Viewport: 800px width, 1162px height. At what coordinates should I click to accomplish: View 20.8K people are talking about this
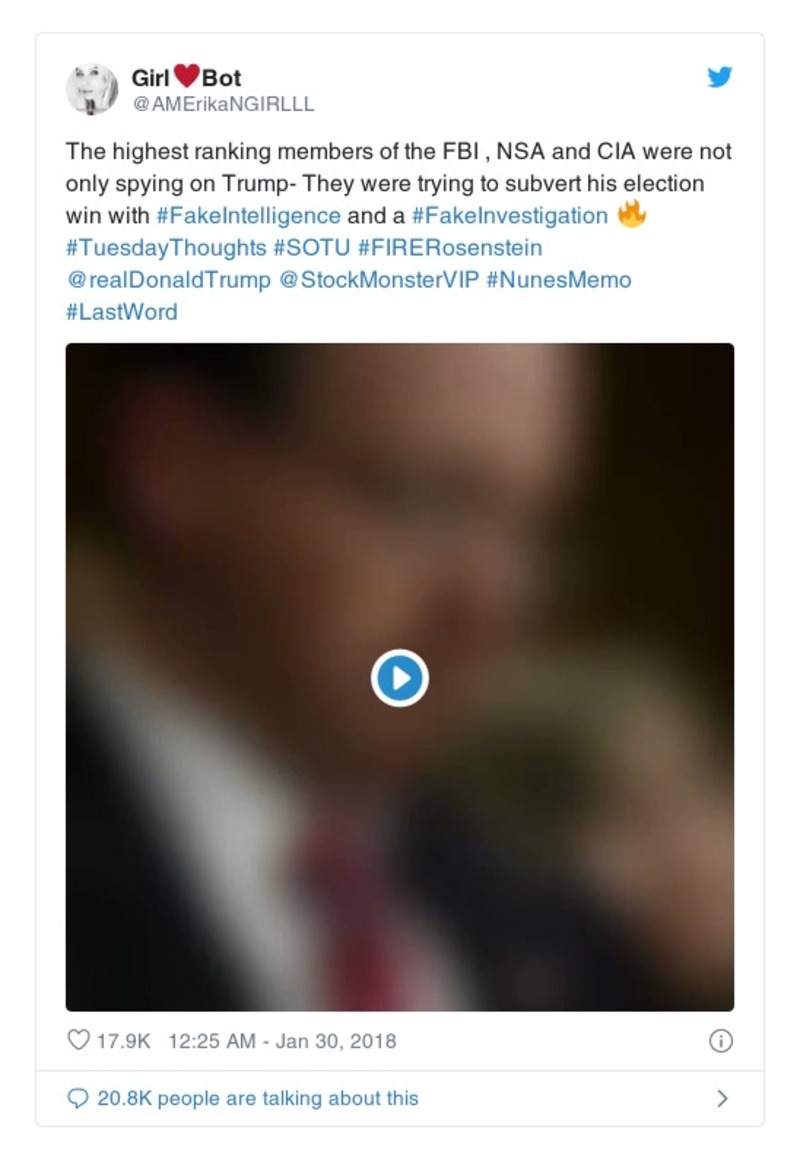(x=257, y=1098)
